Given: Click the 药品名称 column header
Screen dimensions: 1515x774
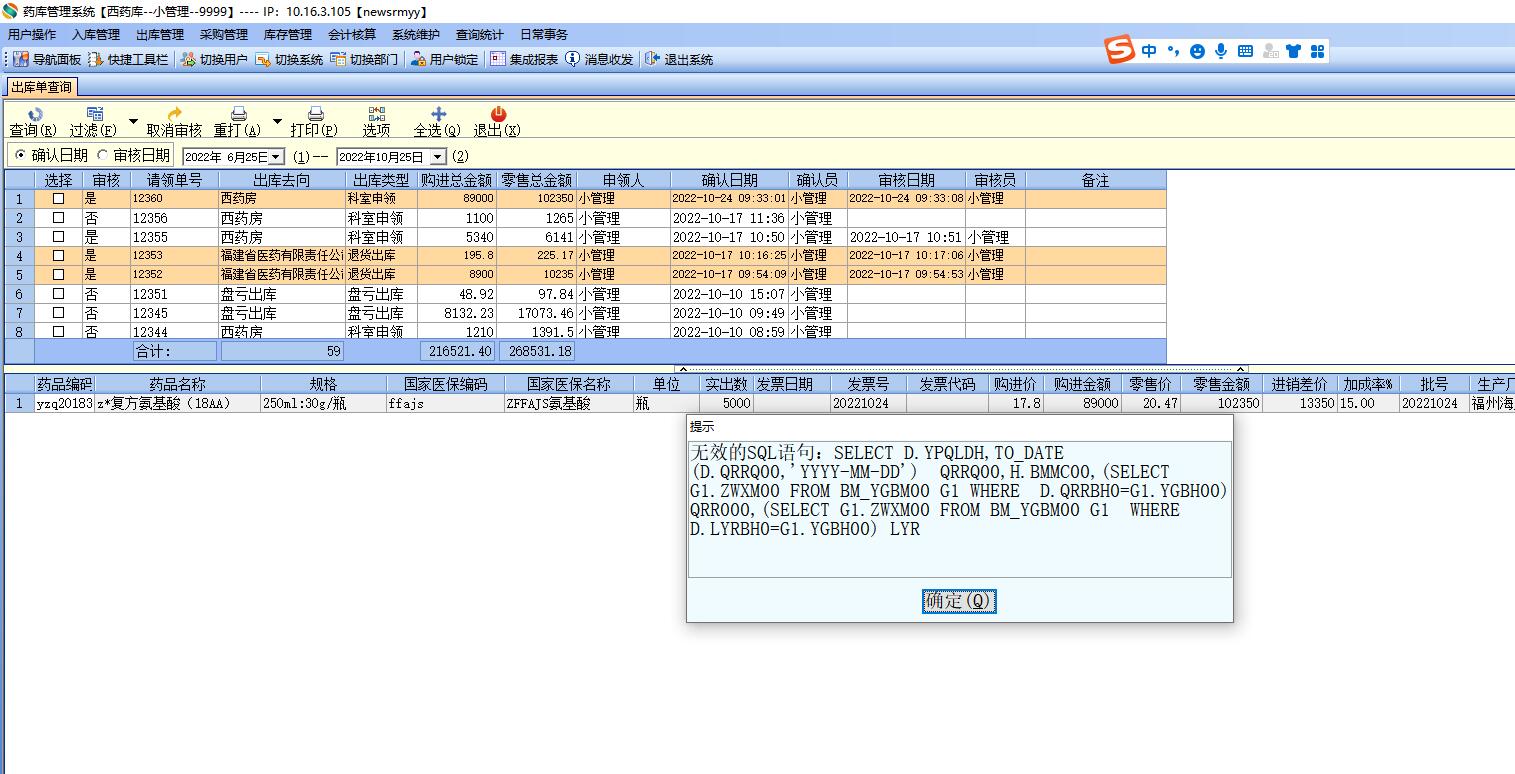Looking at the screenshot, I should click(177, 384).
